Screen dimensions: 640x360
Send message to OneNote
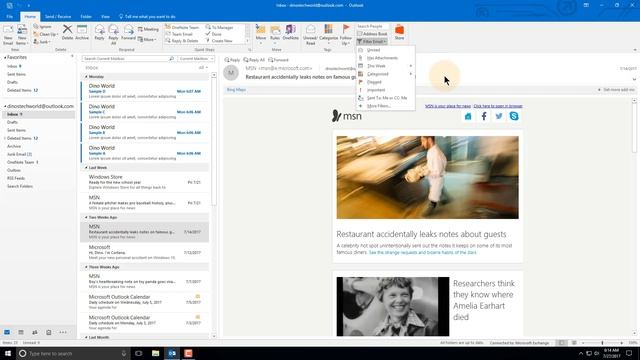coord(290,32)
